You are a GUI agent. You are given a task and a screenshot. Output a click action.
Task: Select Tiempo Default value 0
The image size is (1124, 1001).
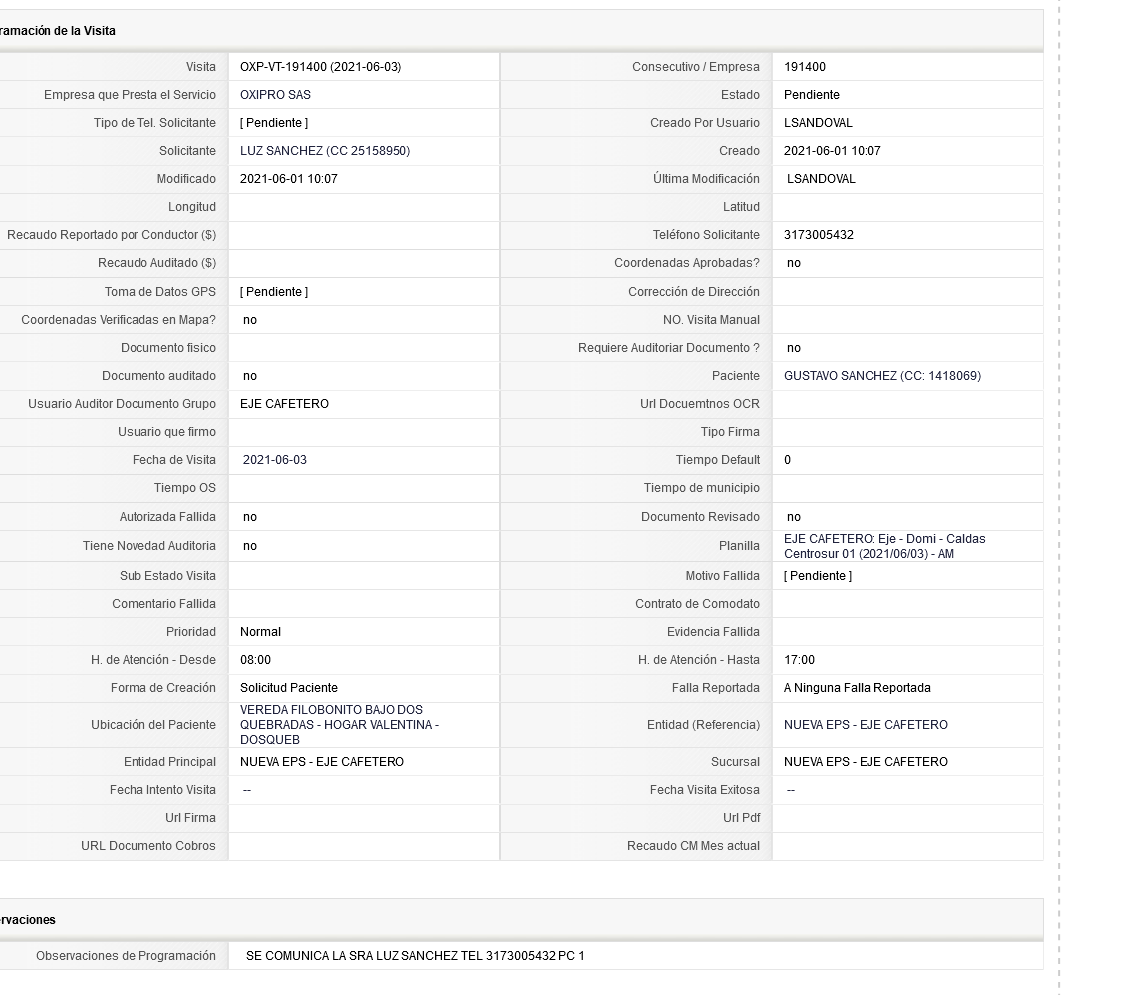click(x=788, y=460)
